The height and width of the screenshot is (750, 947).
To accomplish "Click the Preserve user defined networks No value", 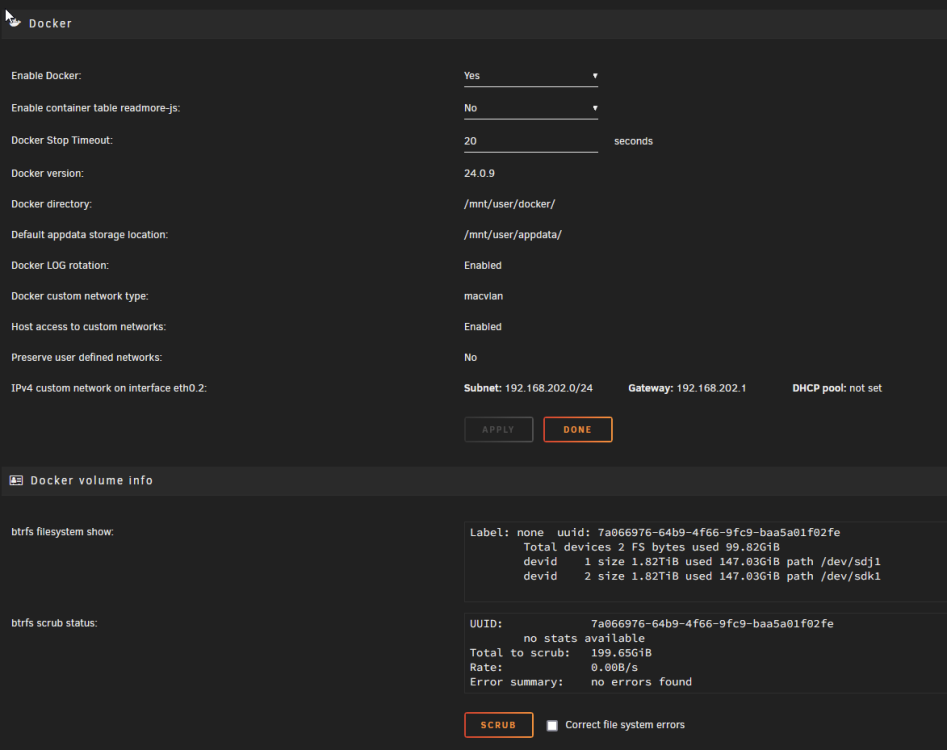I will pyautogui.click(x=470, y=357).
